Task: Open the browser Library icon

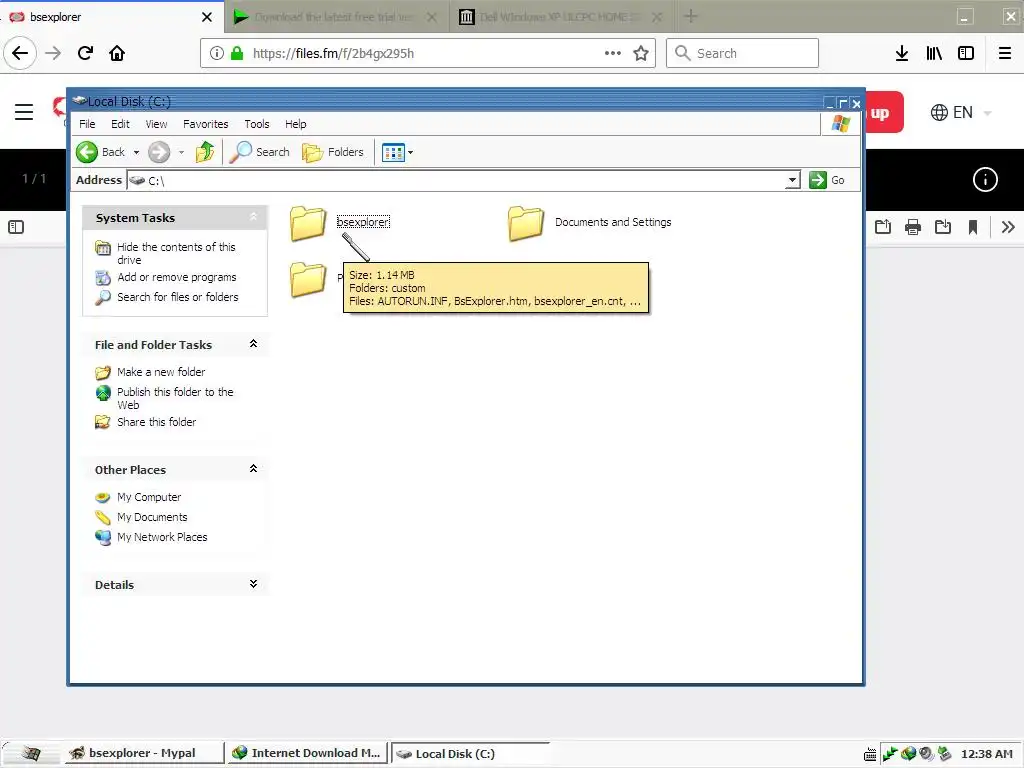Action: pyautogui.click(x=934, y=54)
